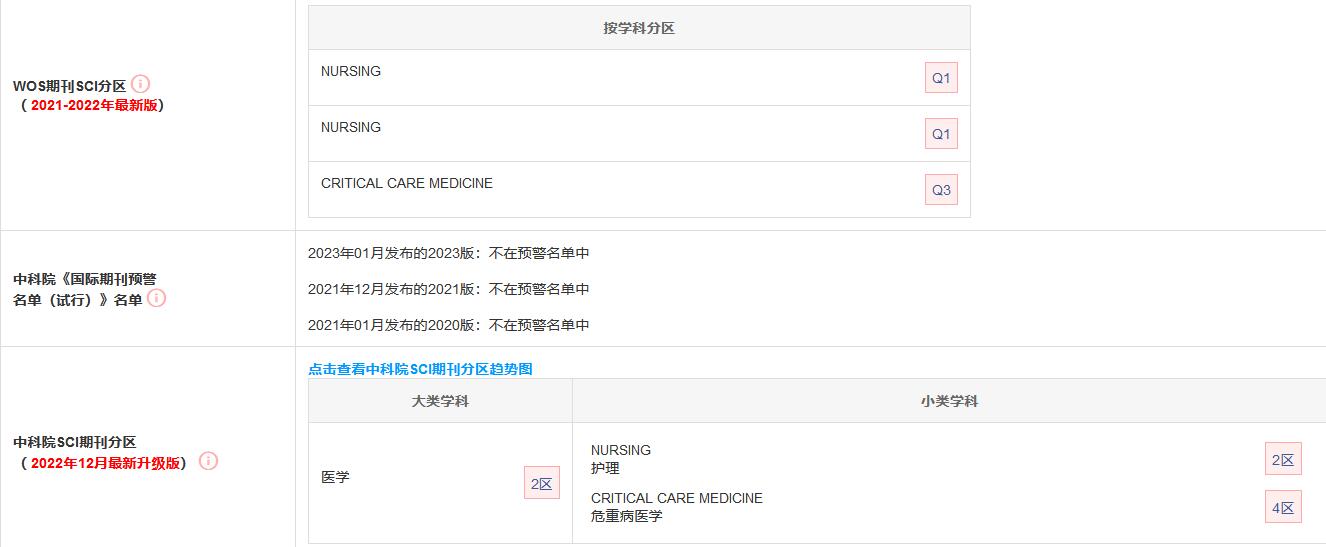
Task: Click the 2区 badge next to 医学
Action: coord(541,483)
